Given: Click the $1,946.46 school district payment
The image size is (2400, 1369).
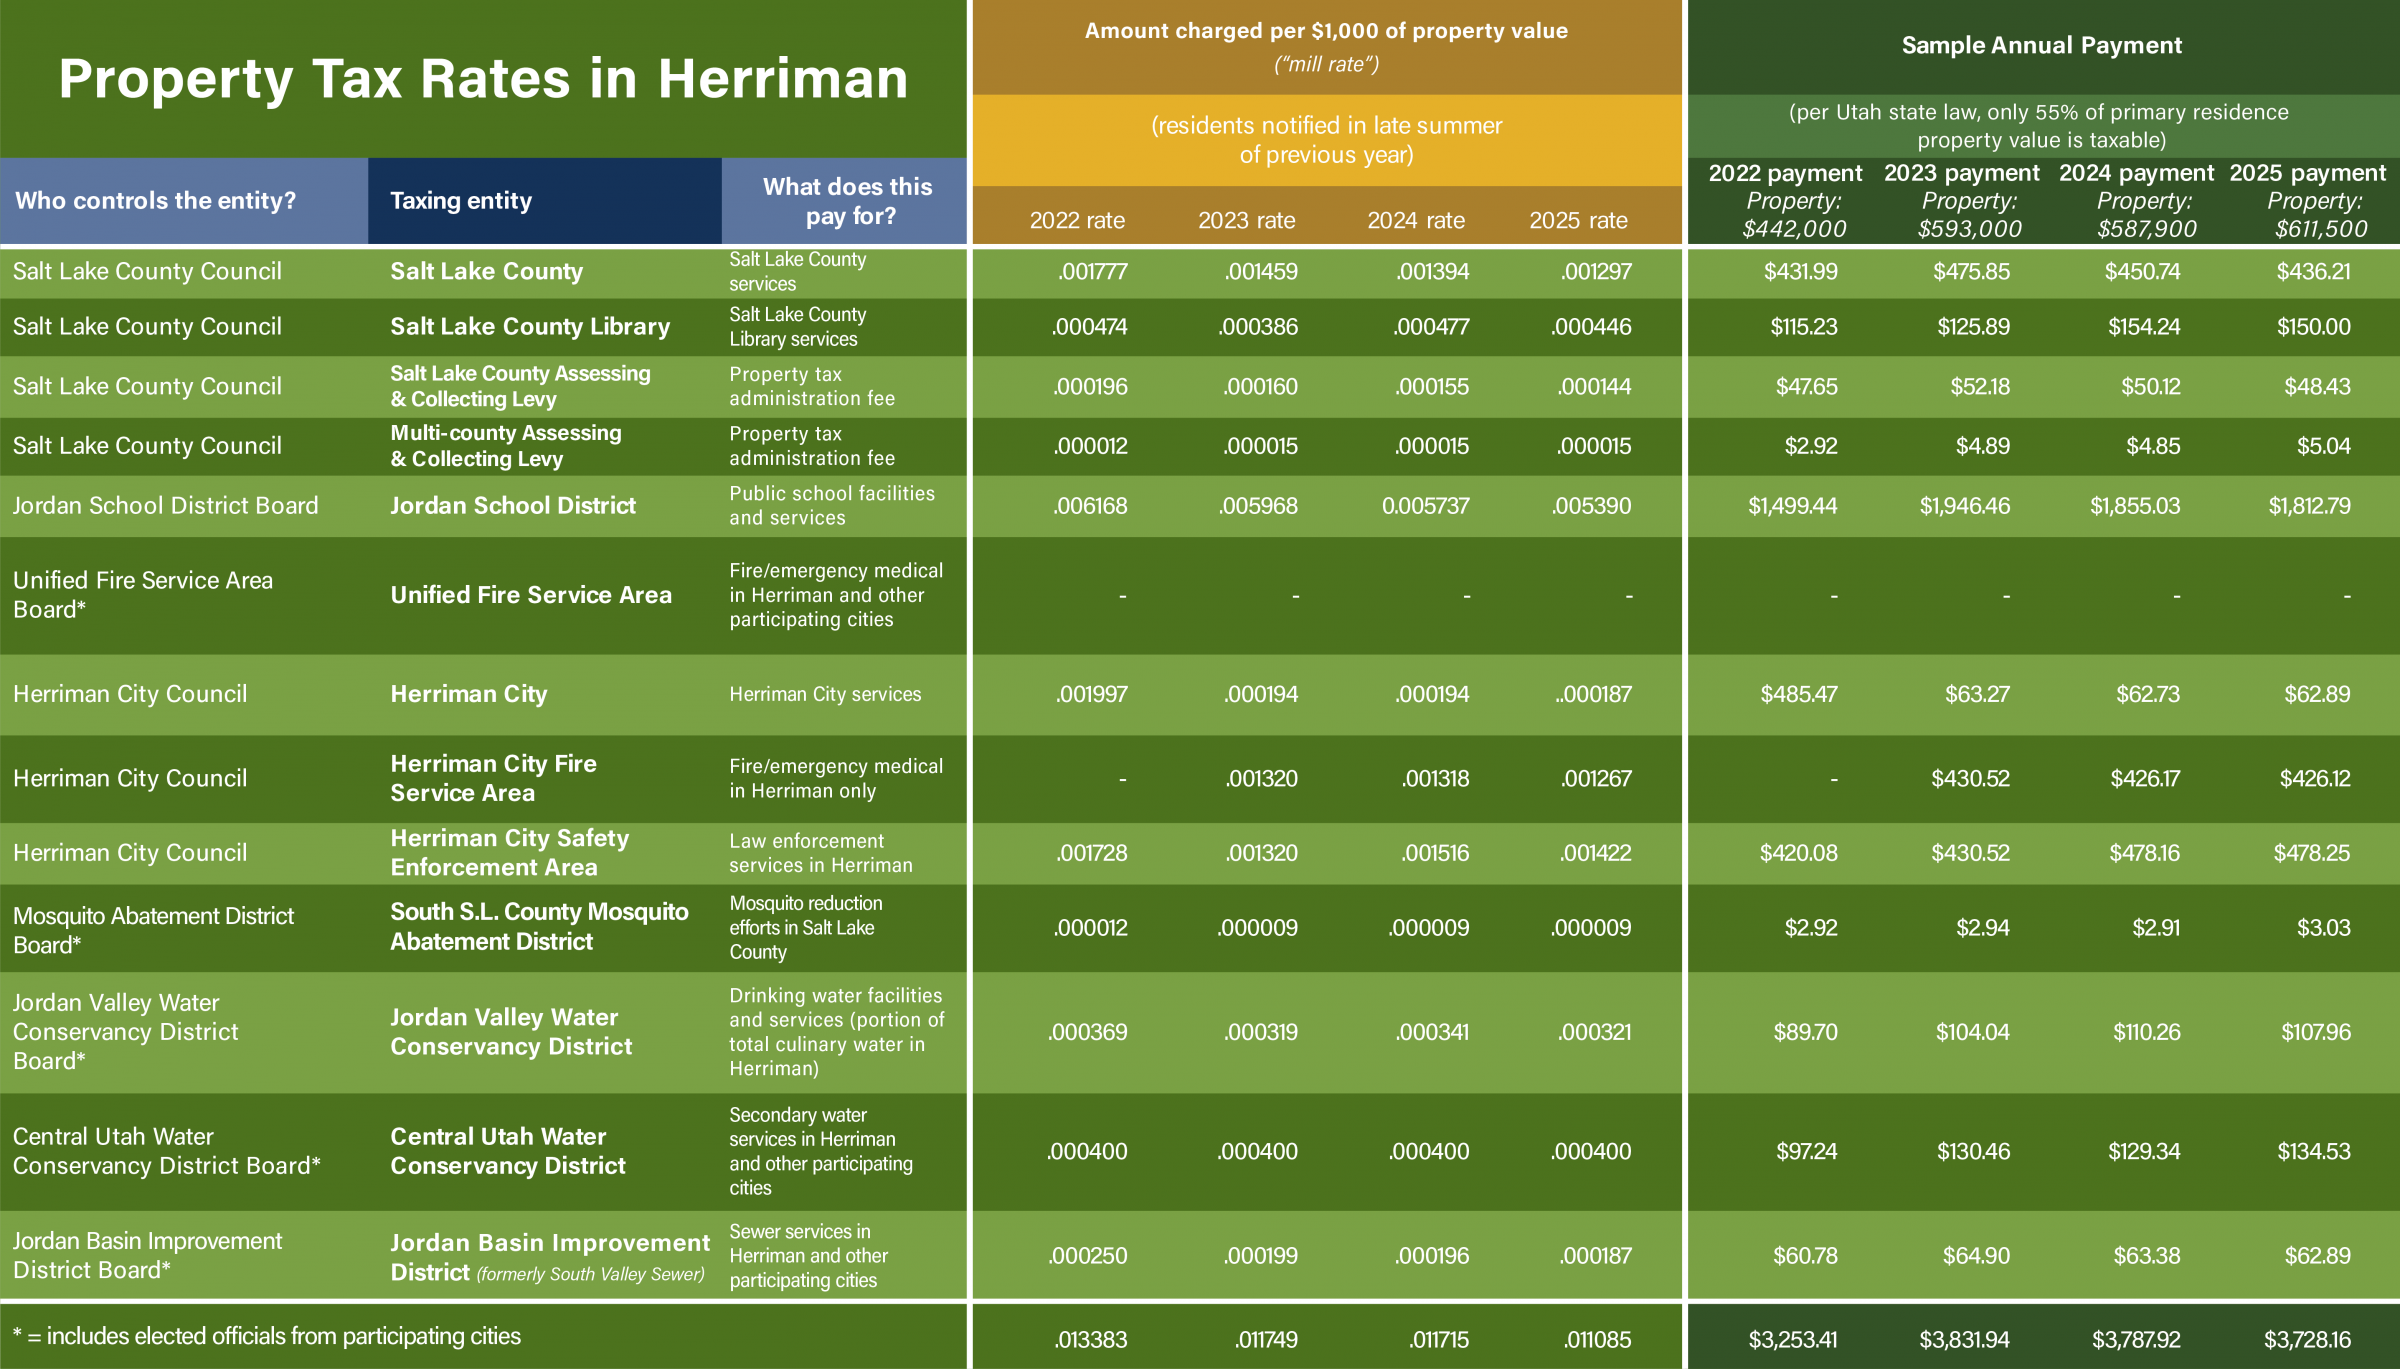Looking at the screenshot, I should click(1964, 506).
